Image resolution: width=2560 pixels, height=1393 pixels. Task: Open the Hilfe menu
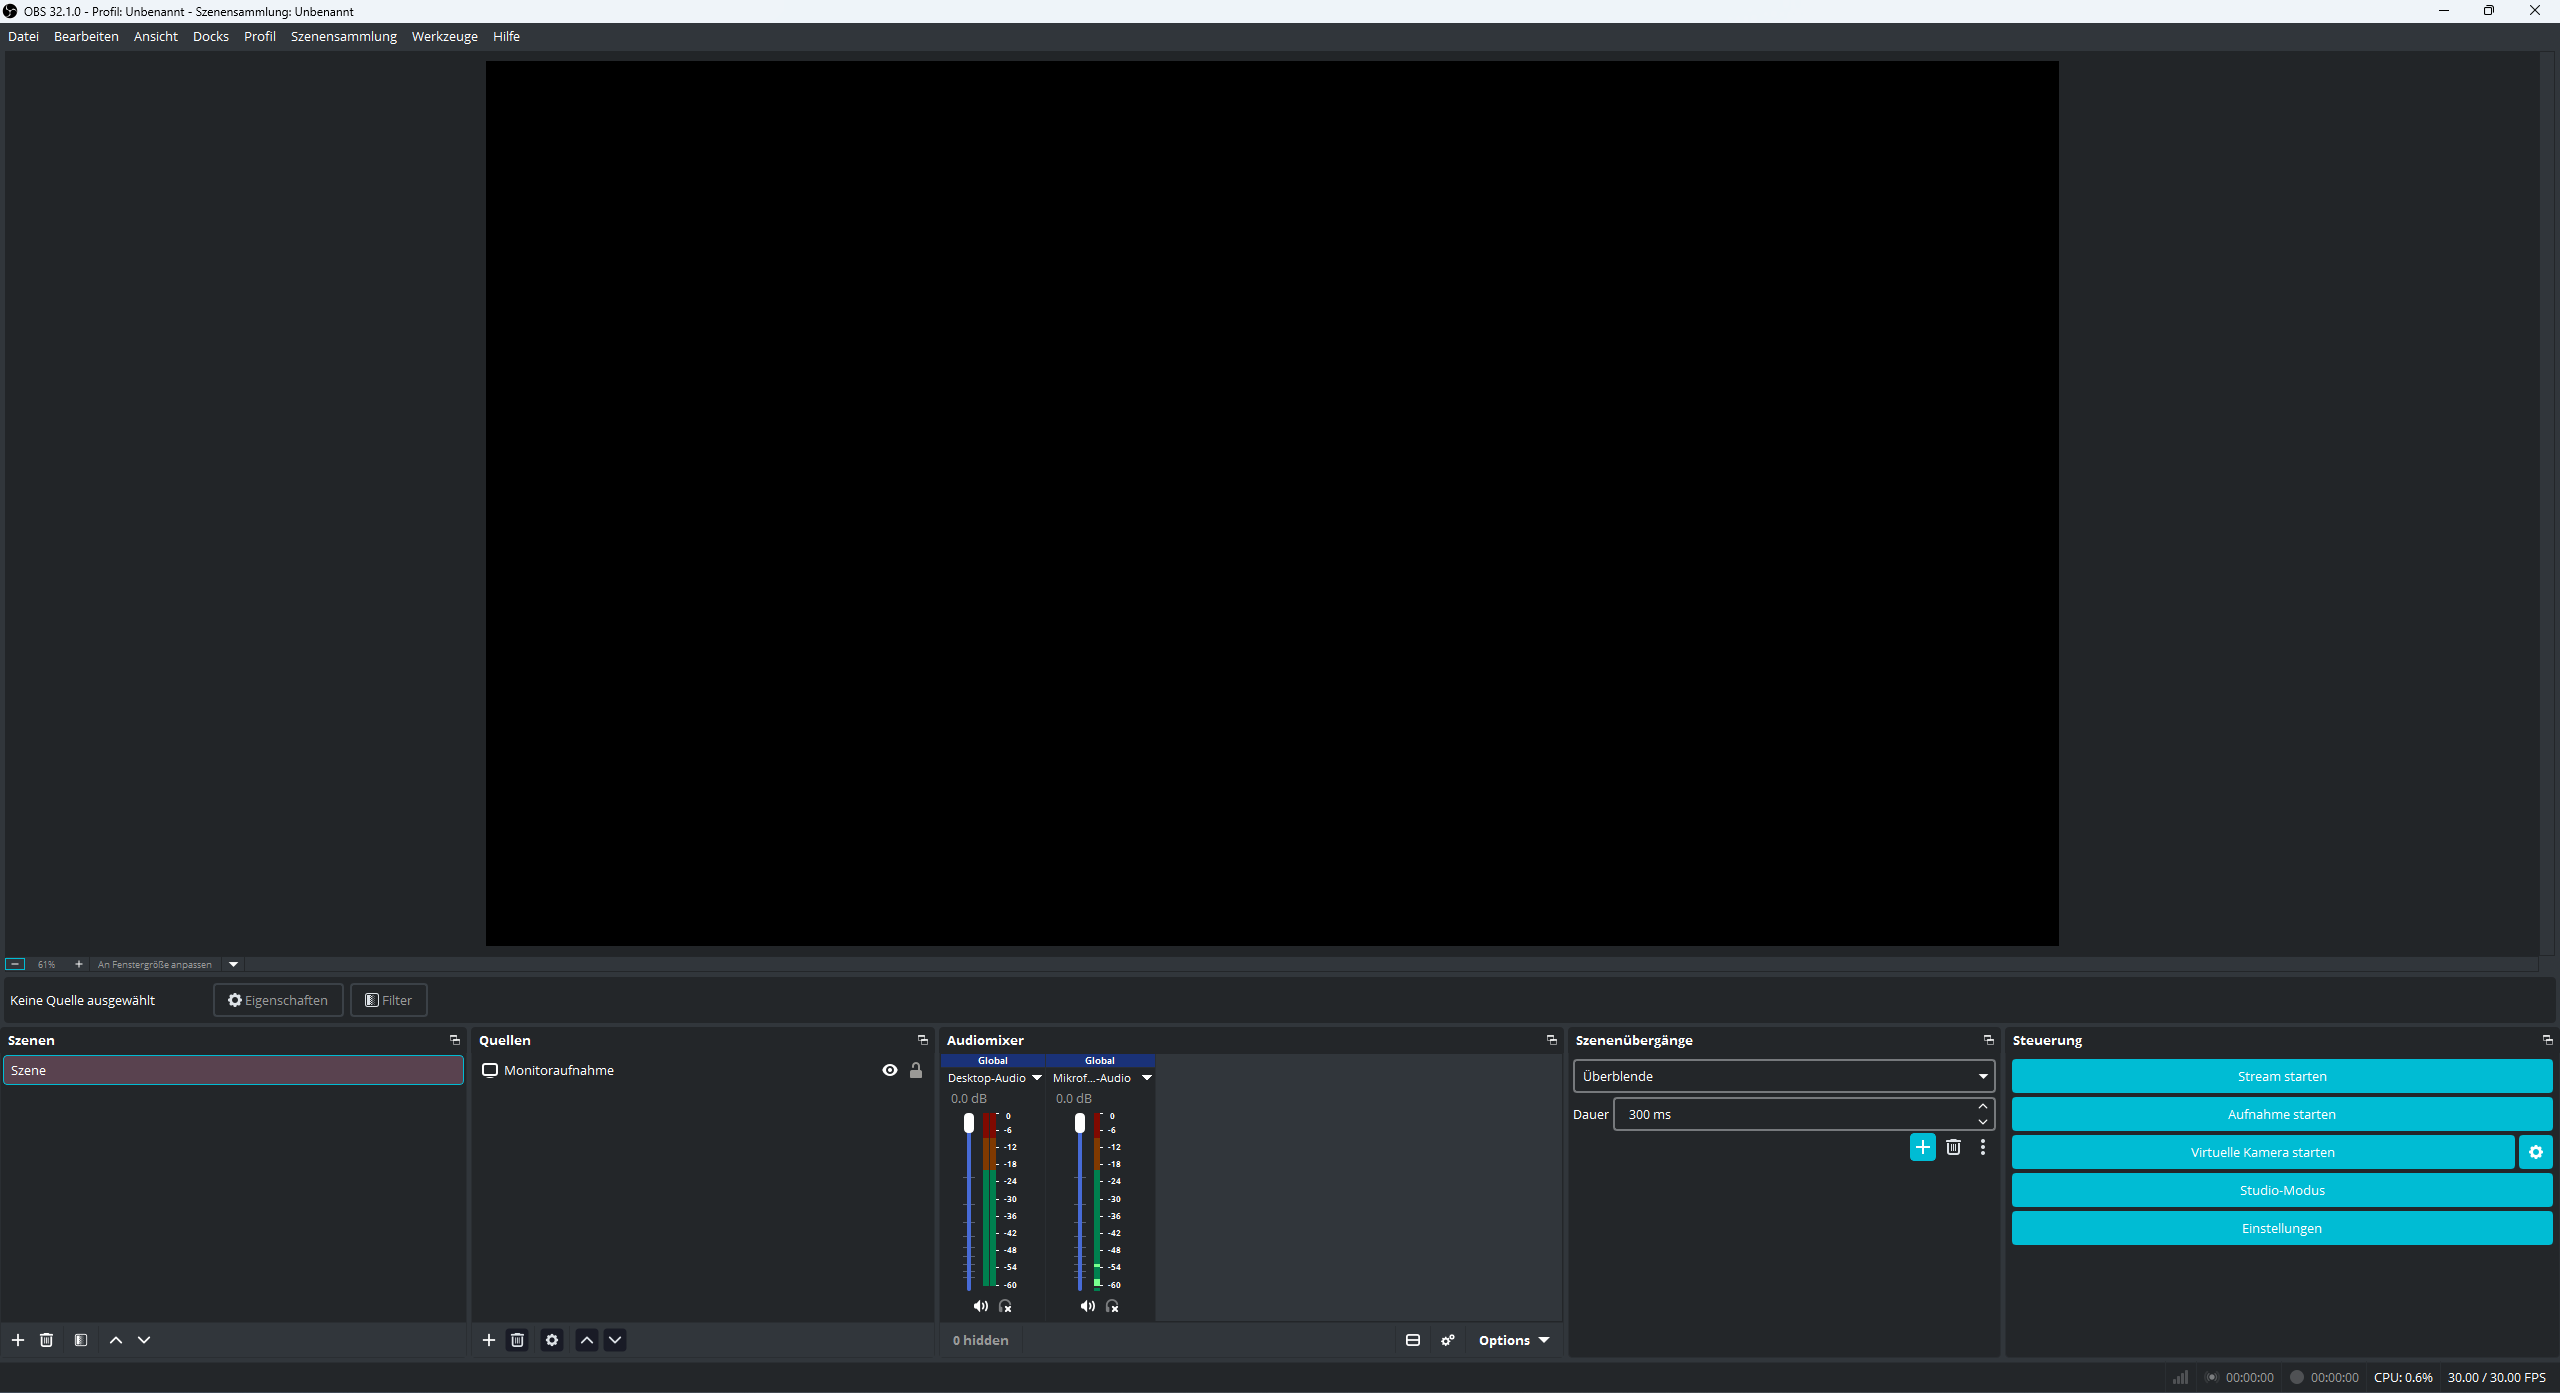point(506,36)
